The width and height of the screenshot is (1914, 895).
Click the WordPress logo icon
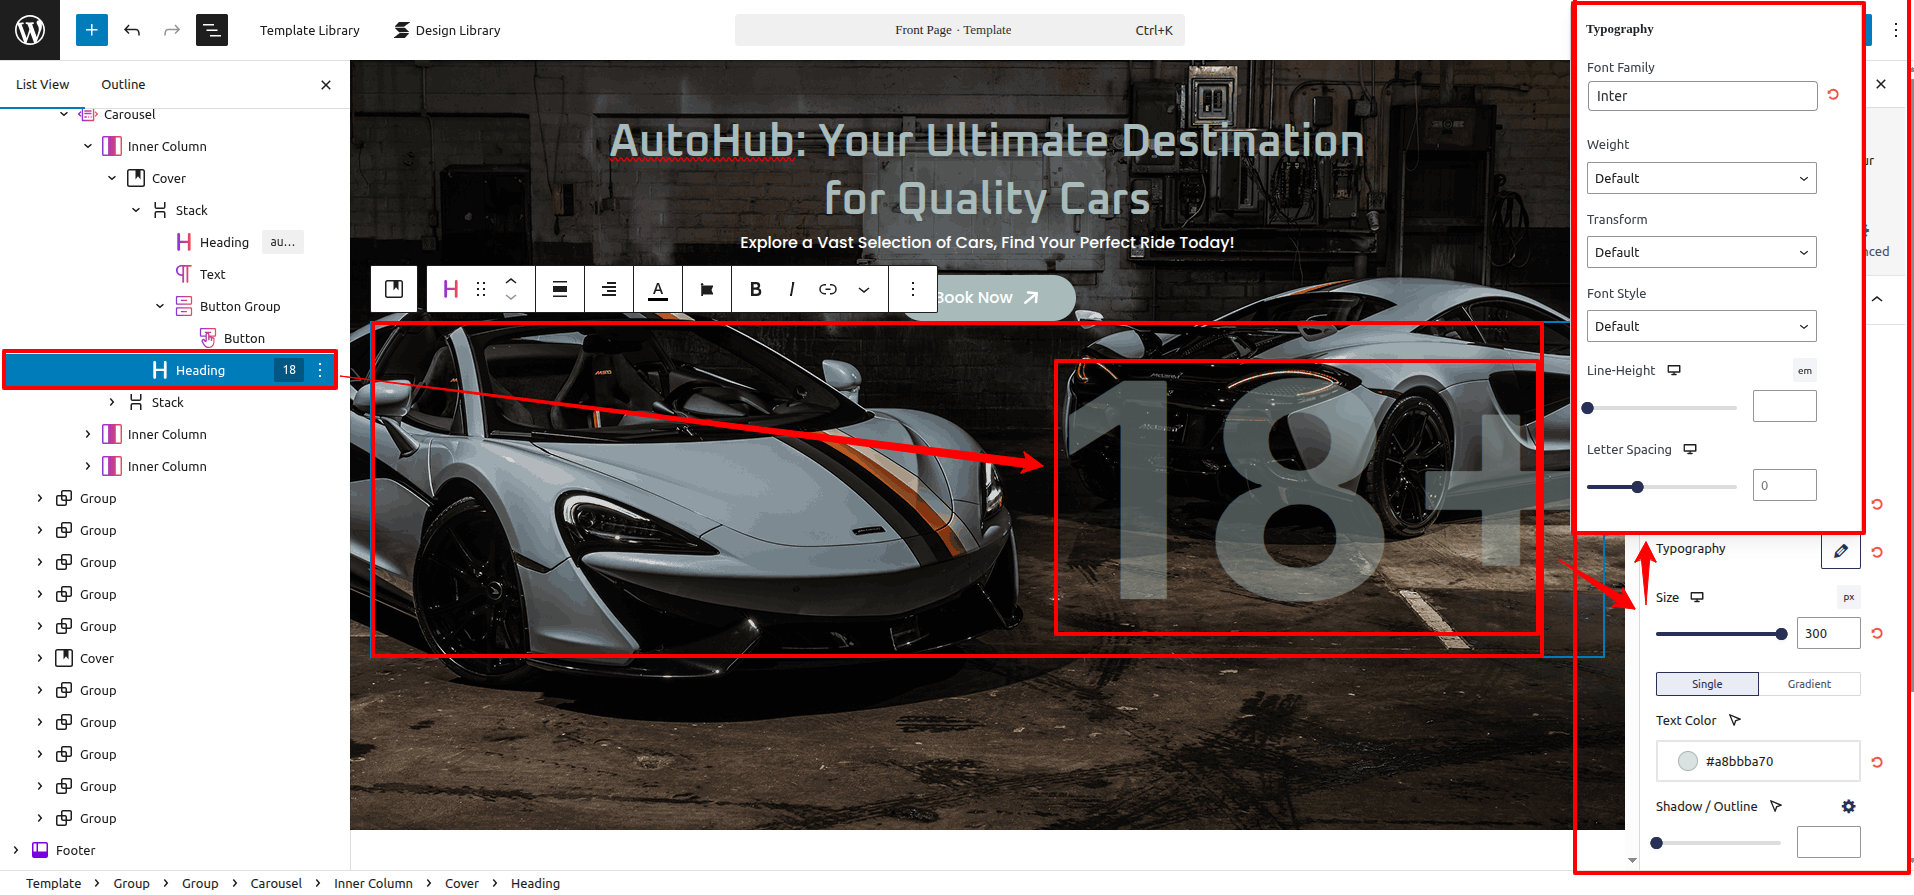tap(30, 30)
